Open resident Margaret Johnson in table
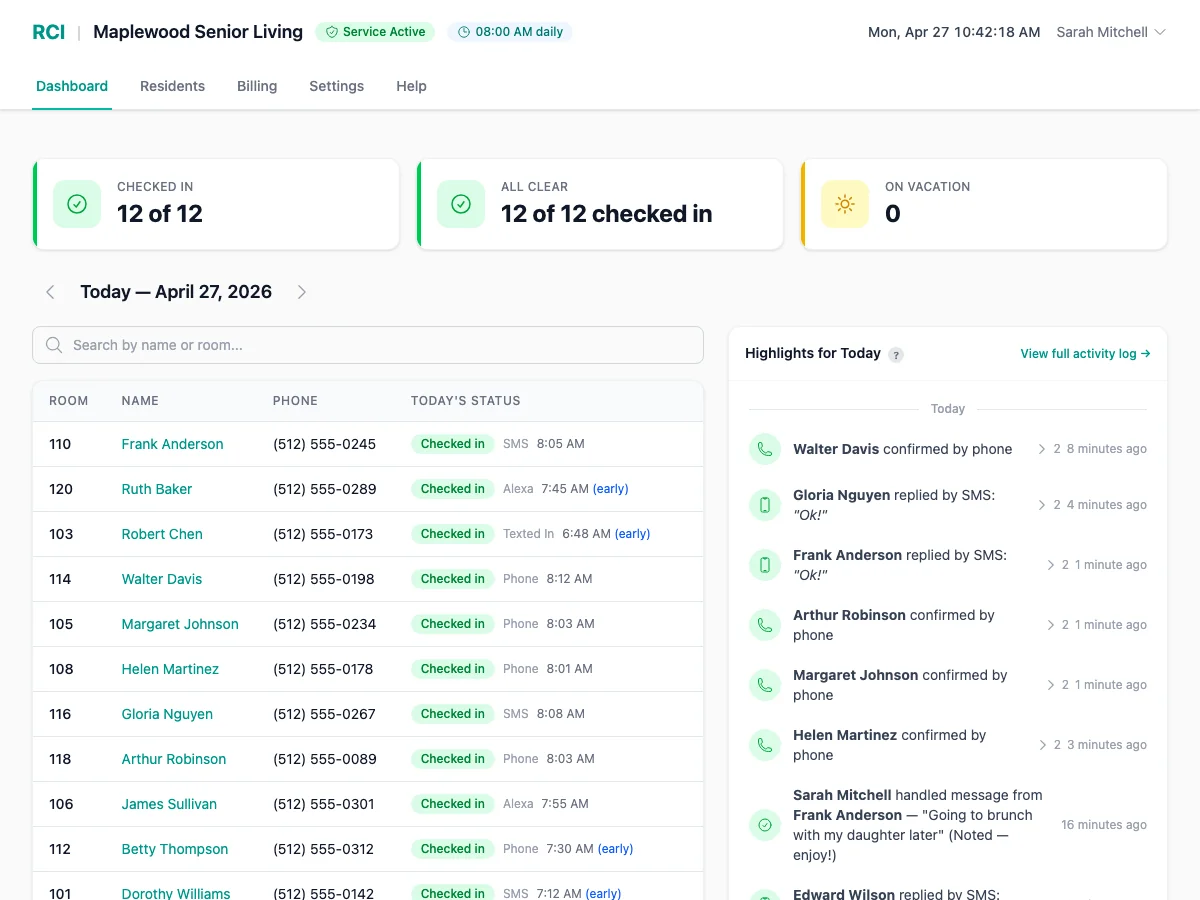 click(x=180, y=624)
